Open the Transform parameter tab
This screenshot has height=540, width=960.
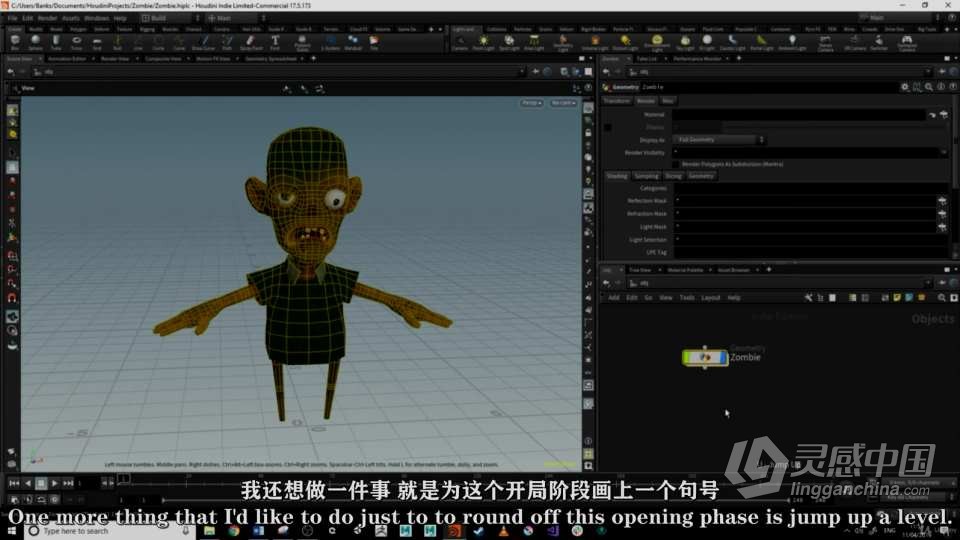pyautogui.click(x=617, y=101)
